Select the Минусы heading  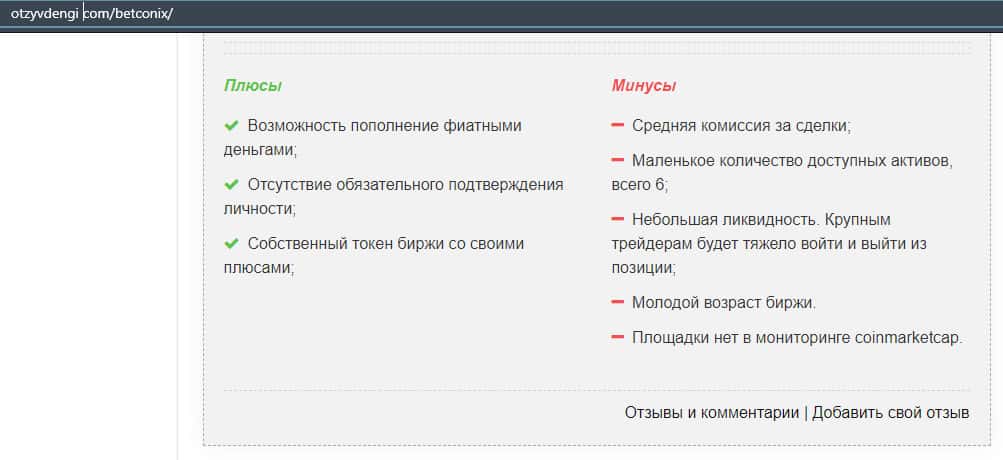pos(644,86)
